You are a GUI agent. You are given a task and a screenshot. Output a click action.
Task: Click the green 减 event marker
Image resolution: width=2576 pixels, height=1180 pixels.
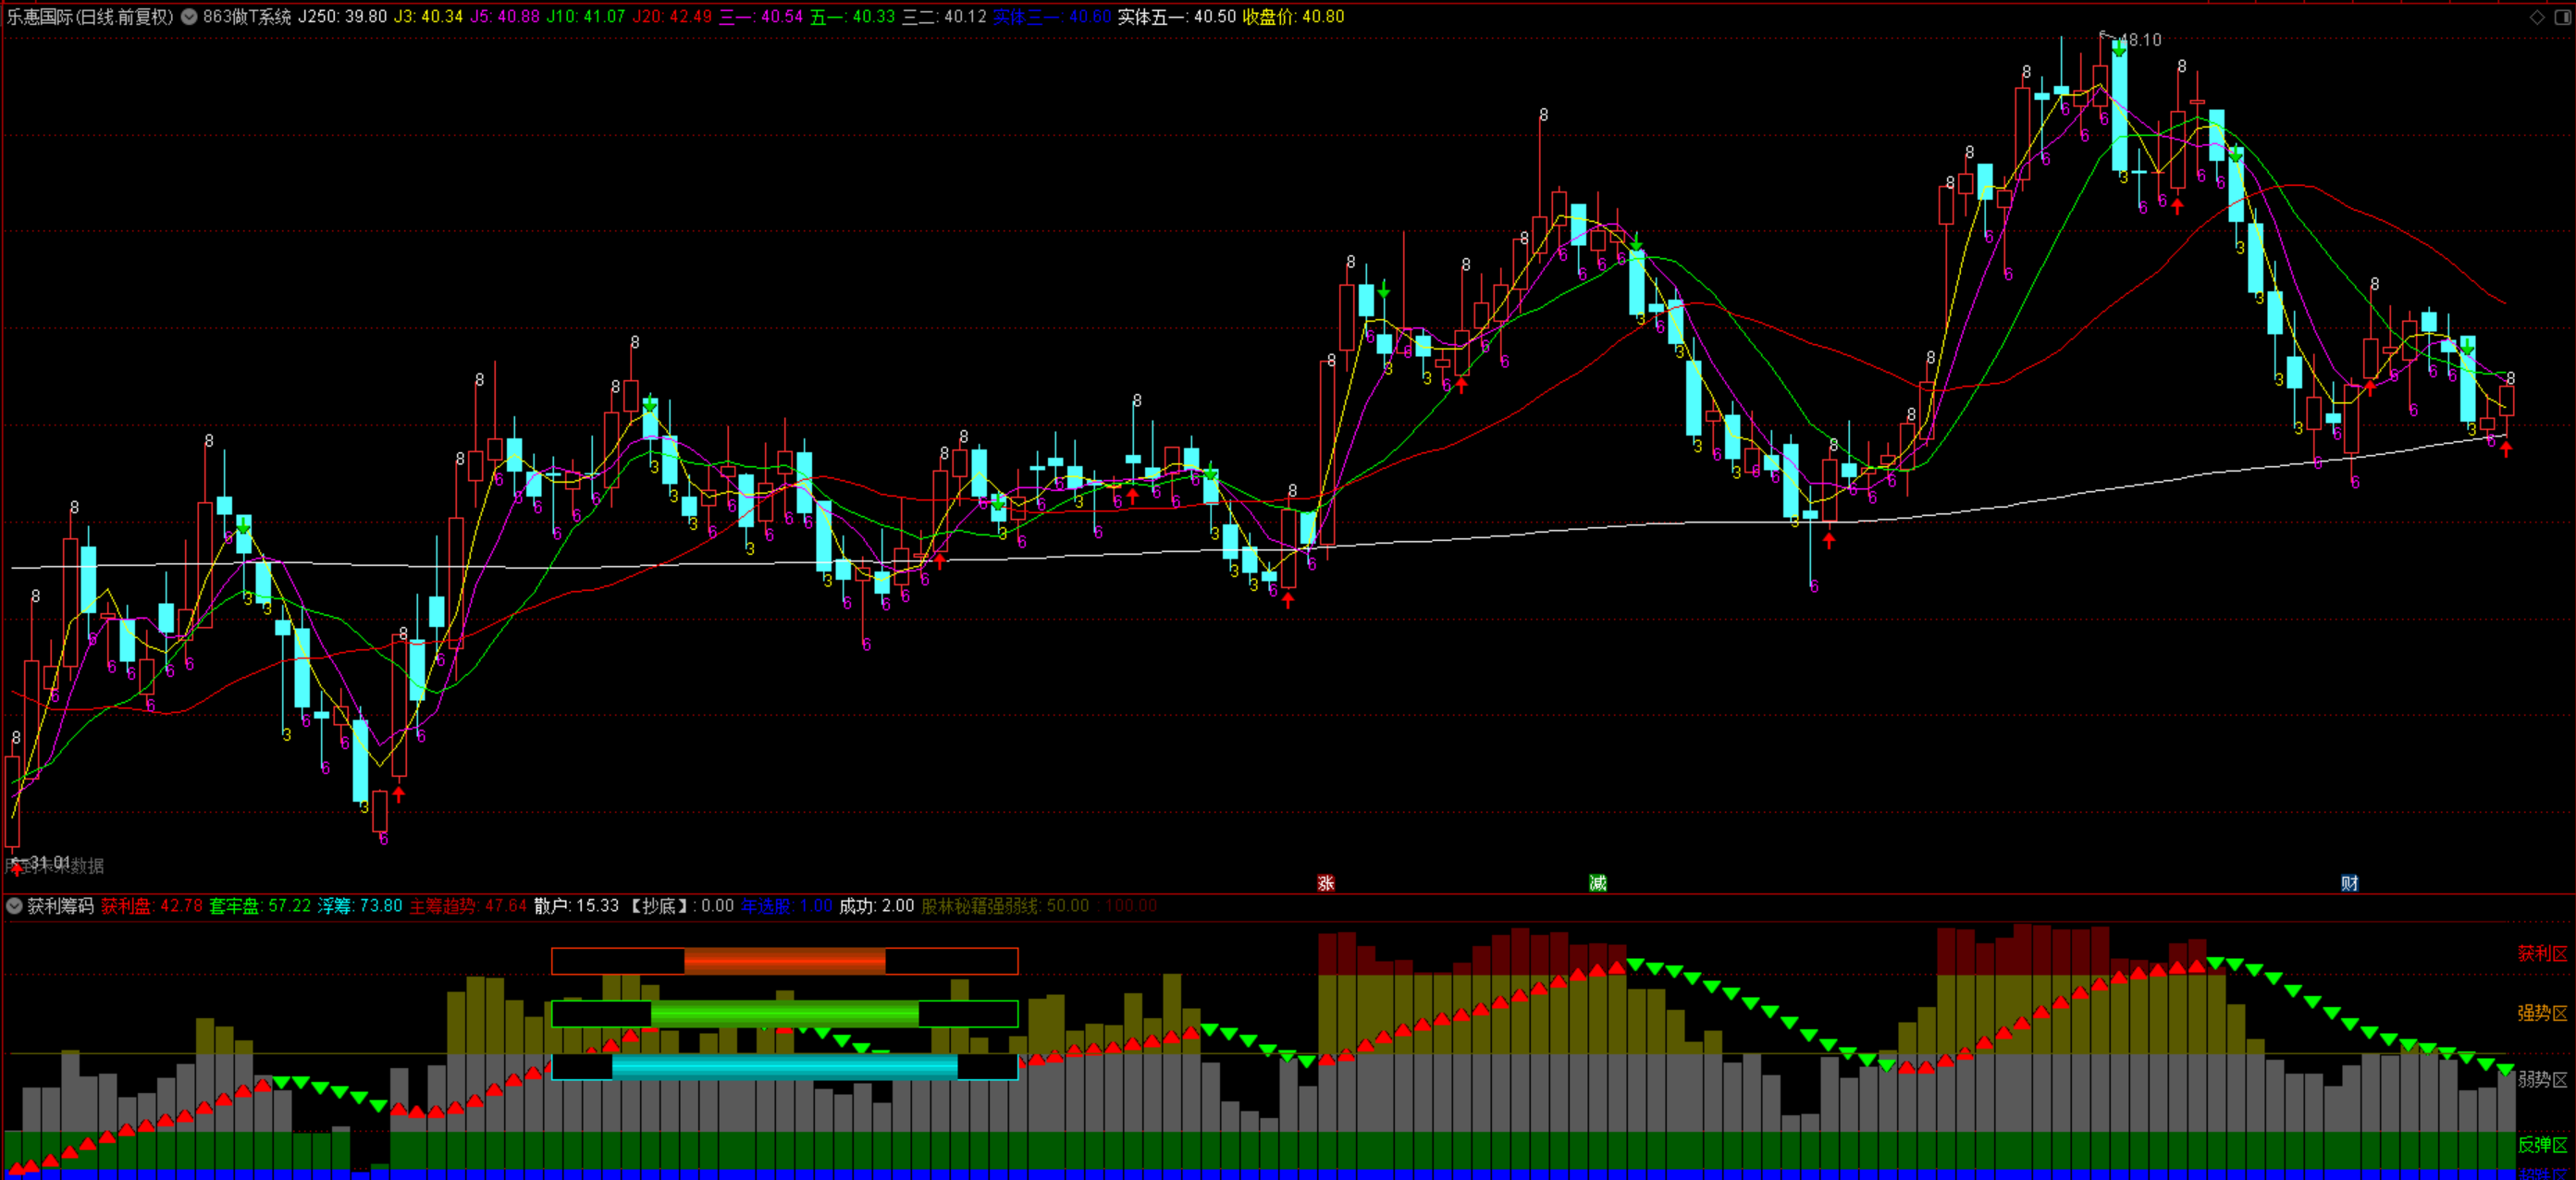1598,883
